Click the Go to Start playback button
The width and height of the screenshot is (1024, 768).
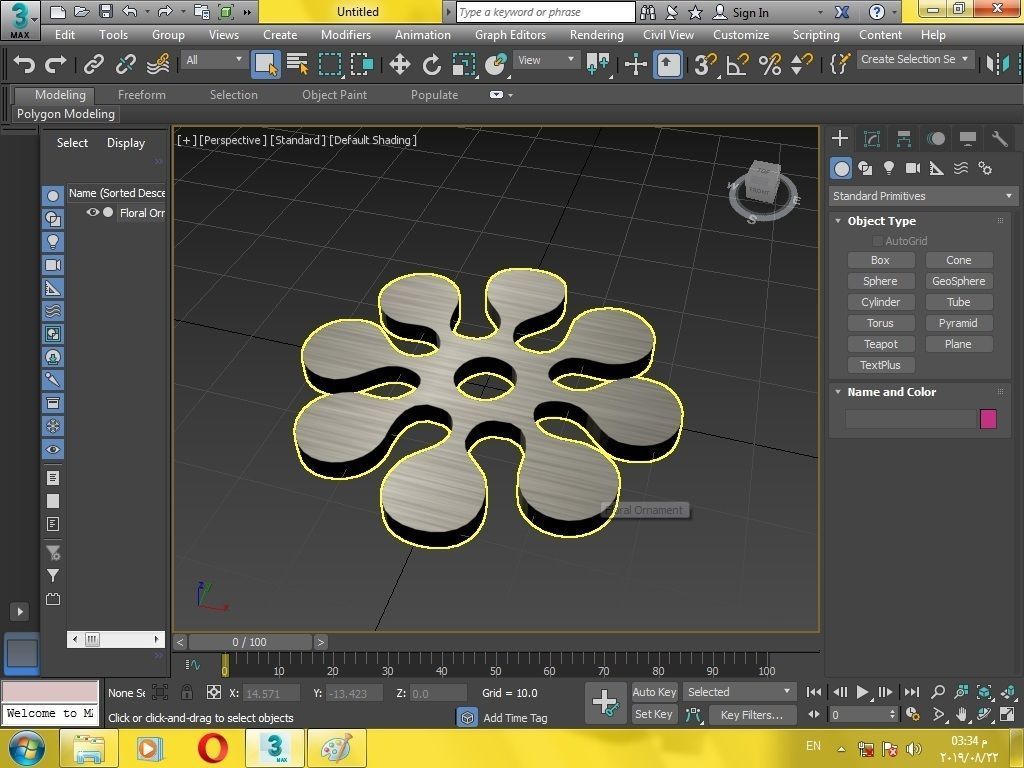point(814,692)
